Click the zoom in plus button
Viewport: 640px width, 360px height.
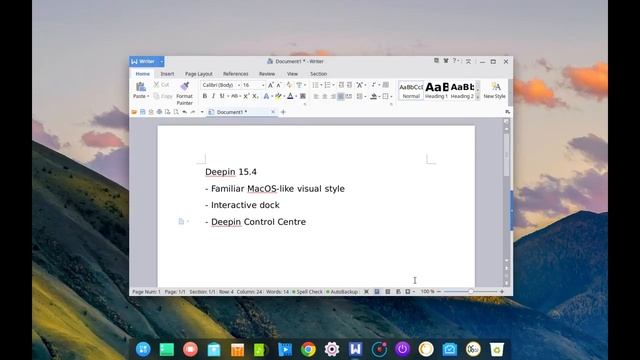tap(502, 291)
